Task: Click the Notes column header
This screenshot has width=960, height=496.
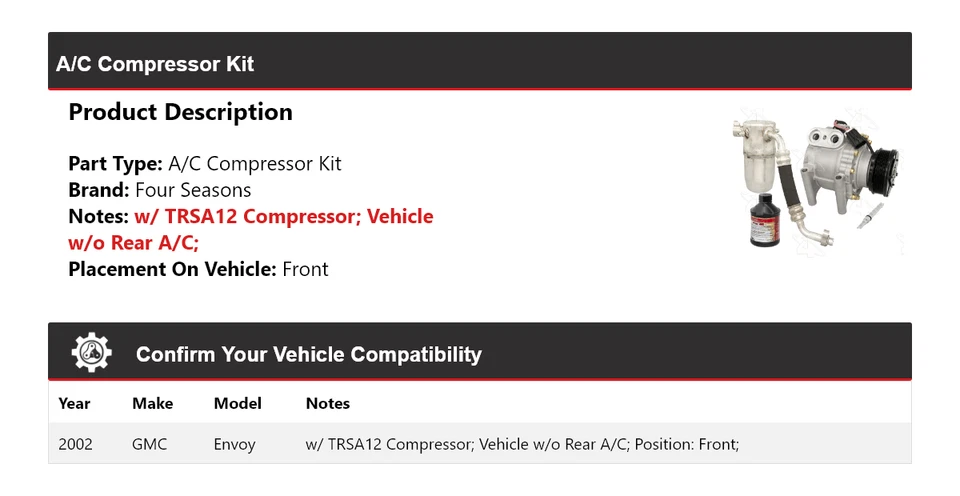Action: click(327, 404)
